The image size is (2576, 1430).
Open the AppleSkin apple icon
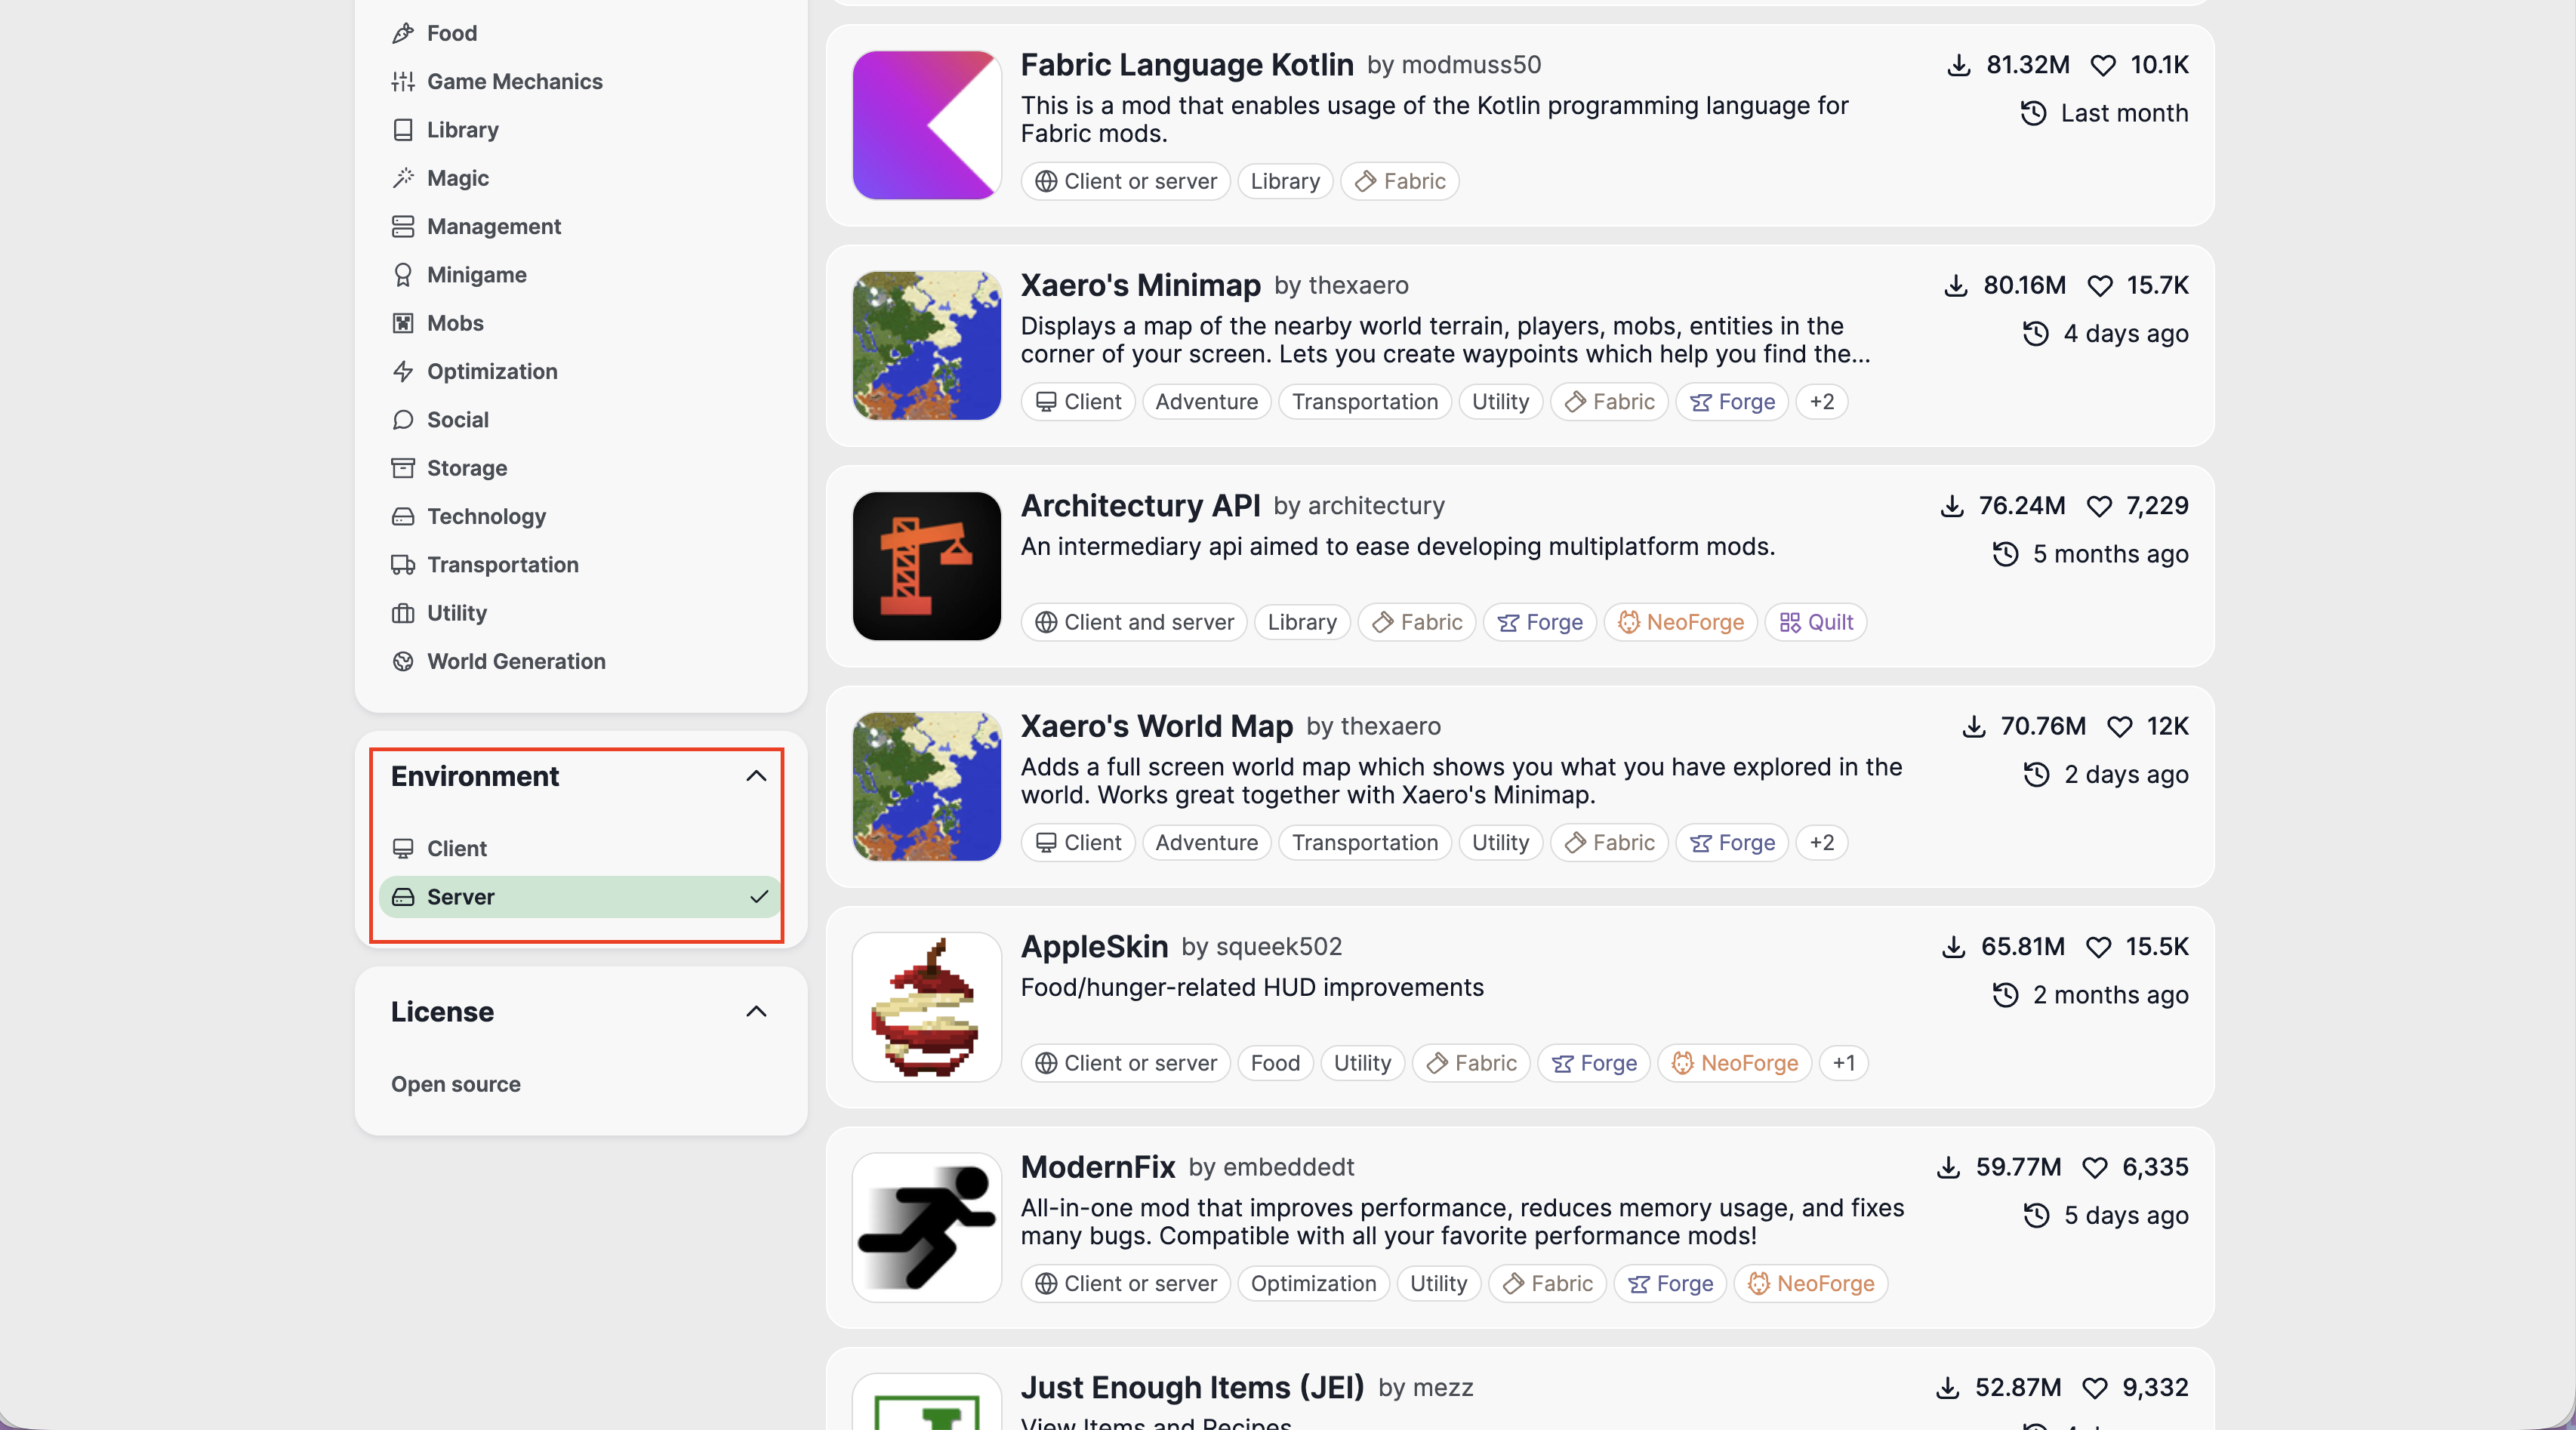[x=927, y=1007]
